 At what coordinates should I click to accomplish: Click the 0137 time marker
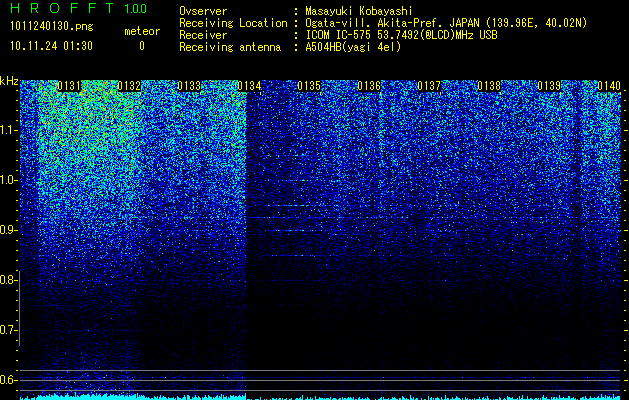429,86
